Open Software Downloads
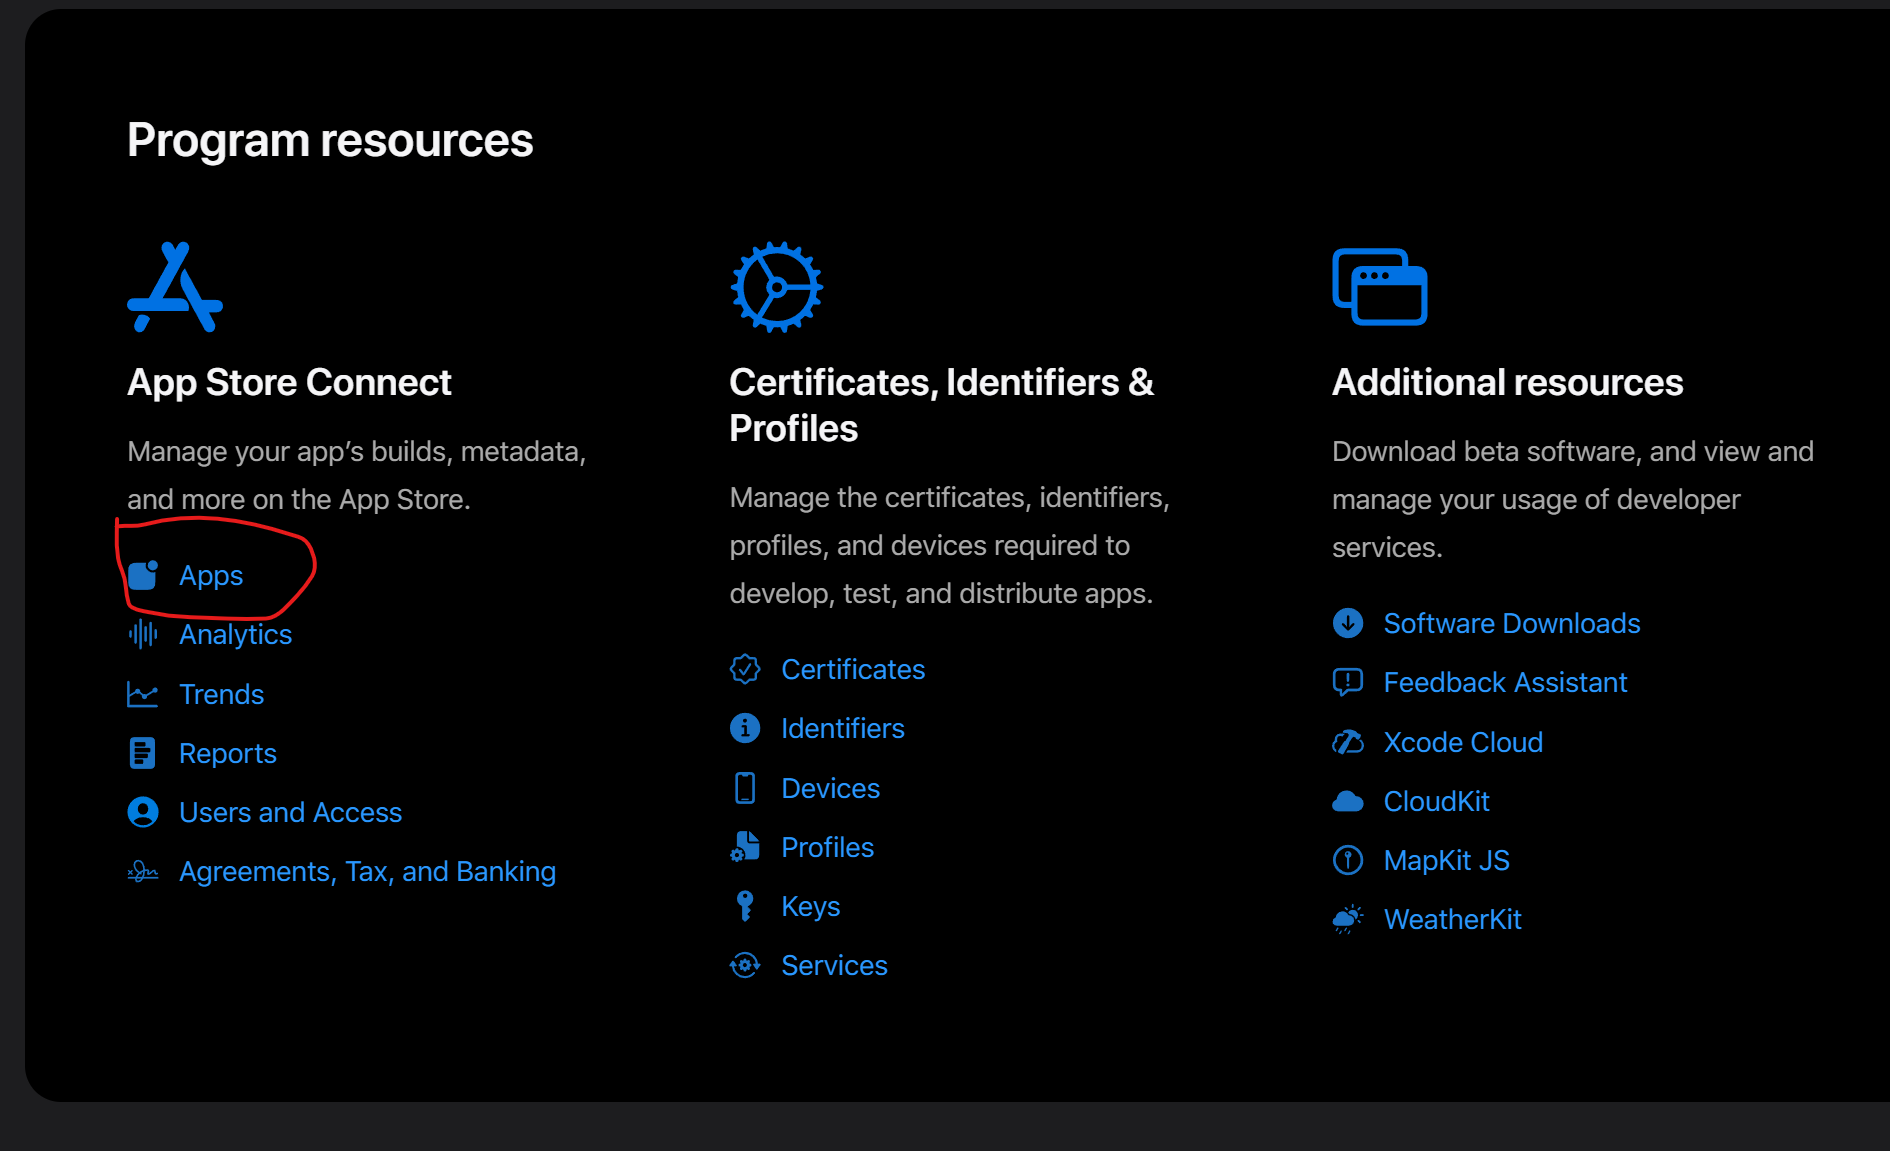Screen dimensions: 1890x1151 click(1512, 623)
